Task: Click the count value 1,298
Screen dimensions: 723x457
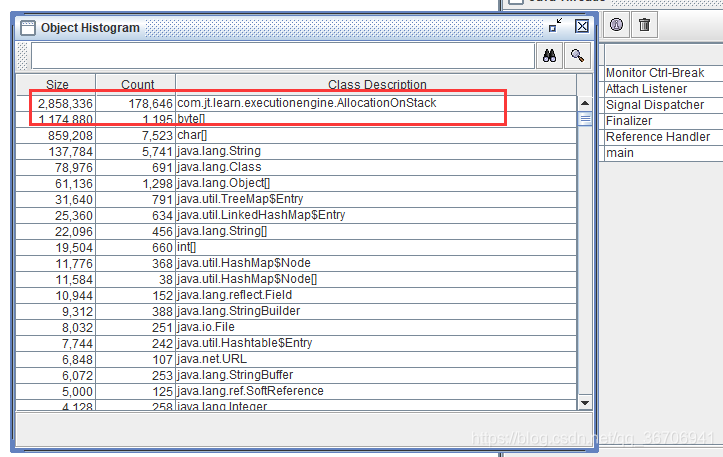Action: [x=157, y=184]
